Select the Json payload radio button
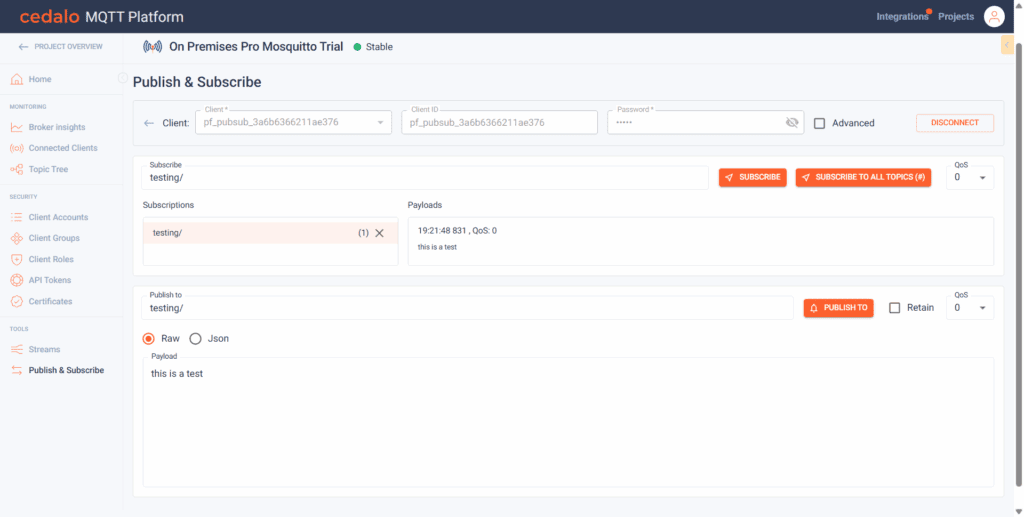The height and width of the screenshot is (517, 1024). (196, 338)
